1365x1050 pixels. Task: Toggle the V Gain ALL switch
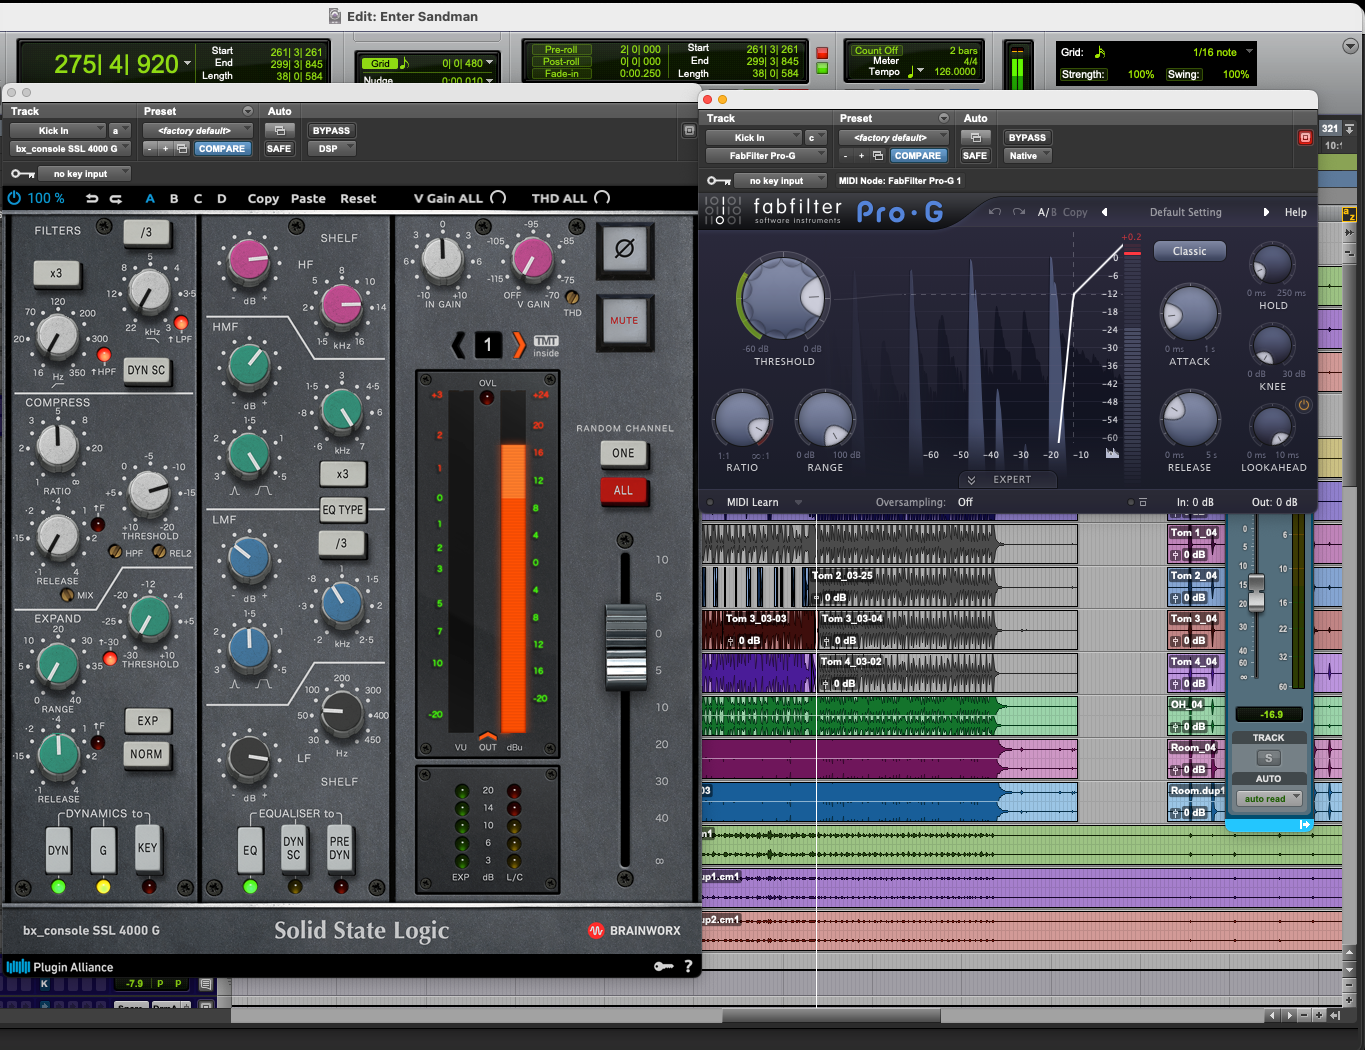498,198
